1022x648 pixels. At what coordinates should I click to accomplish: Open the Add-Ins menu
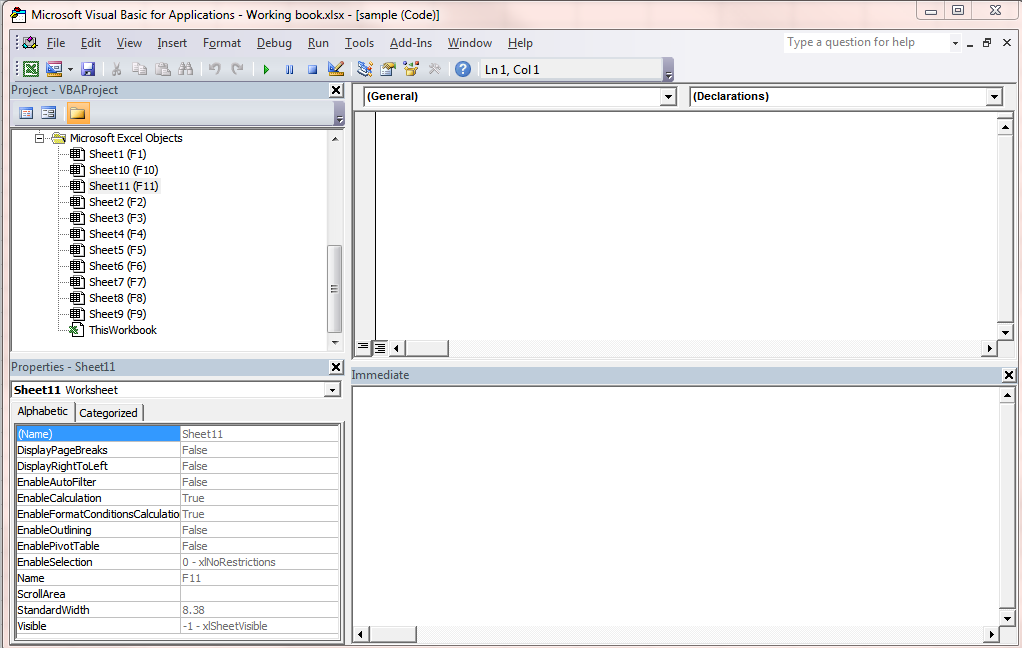411,43
